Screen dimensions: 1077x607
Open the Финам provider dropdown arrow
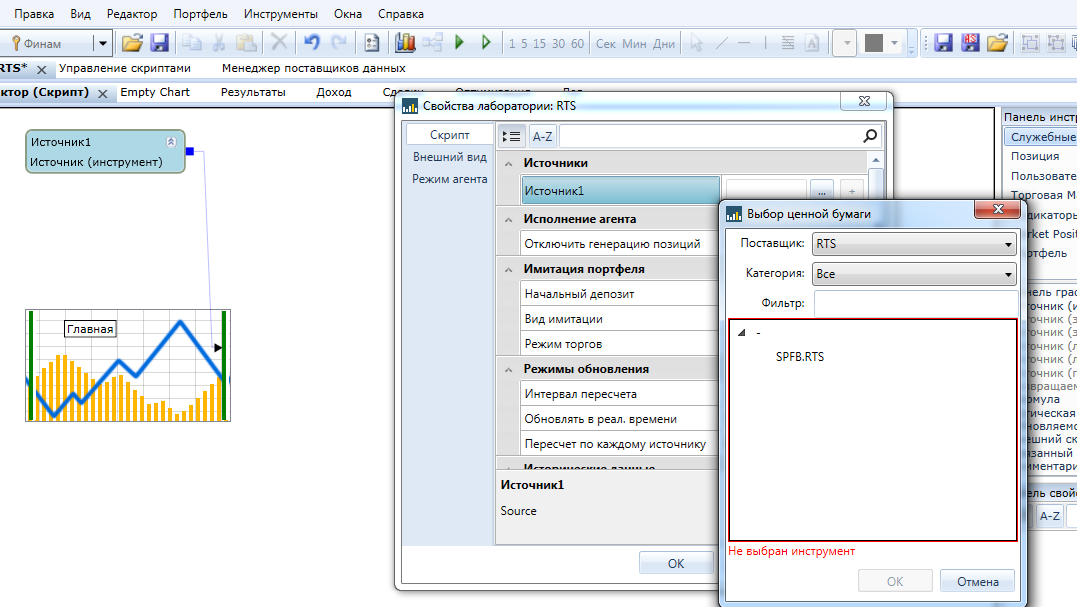click(102, 43)
